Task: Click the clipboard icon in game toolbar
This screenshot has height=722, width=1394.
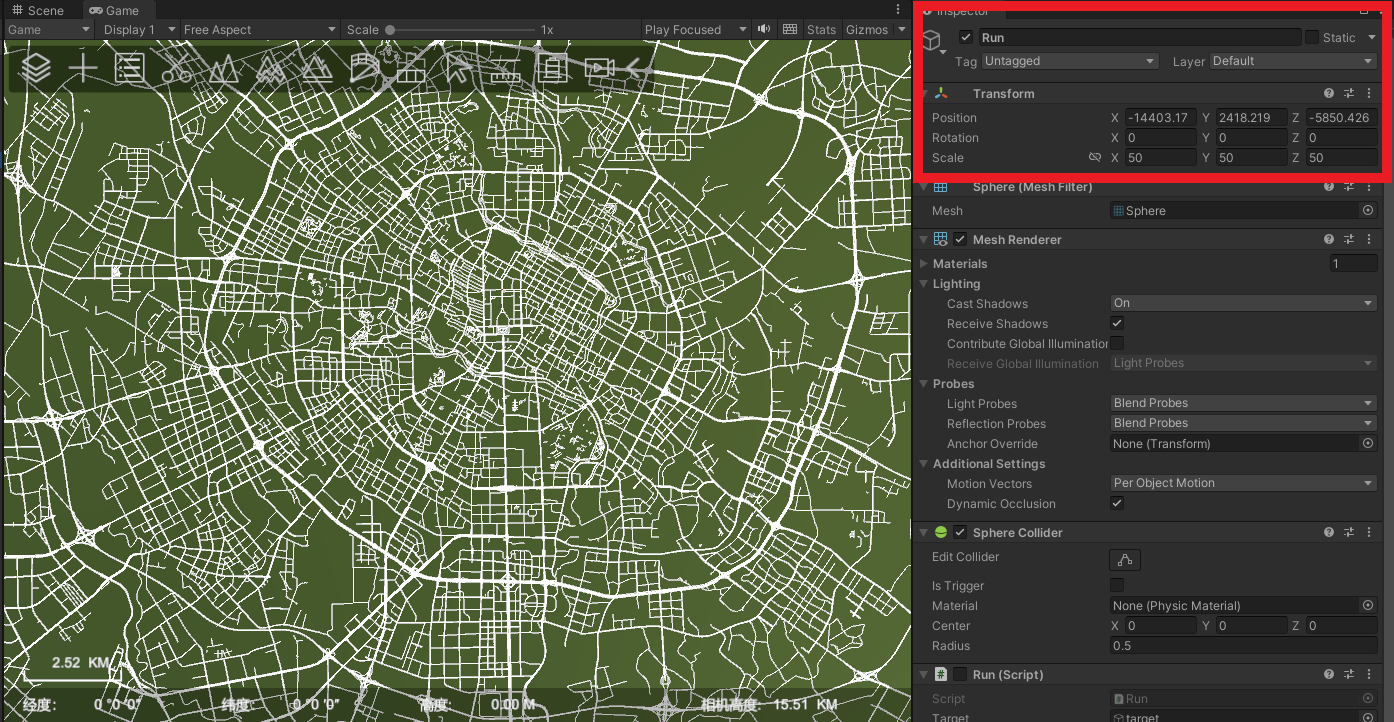Action: pos(552,68)
